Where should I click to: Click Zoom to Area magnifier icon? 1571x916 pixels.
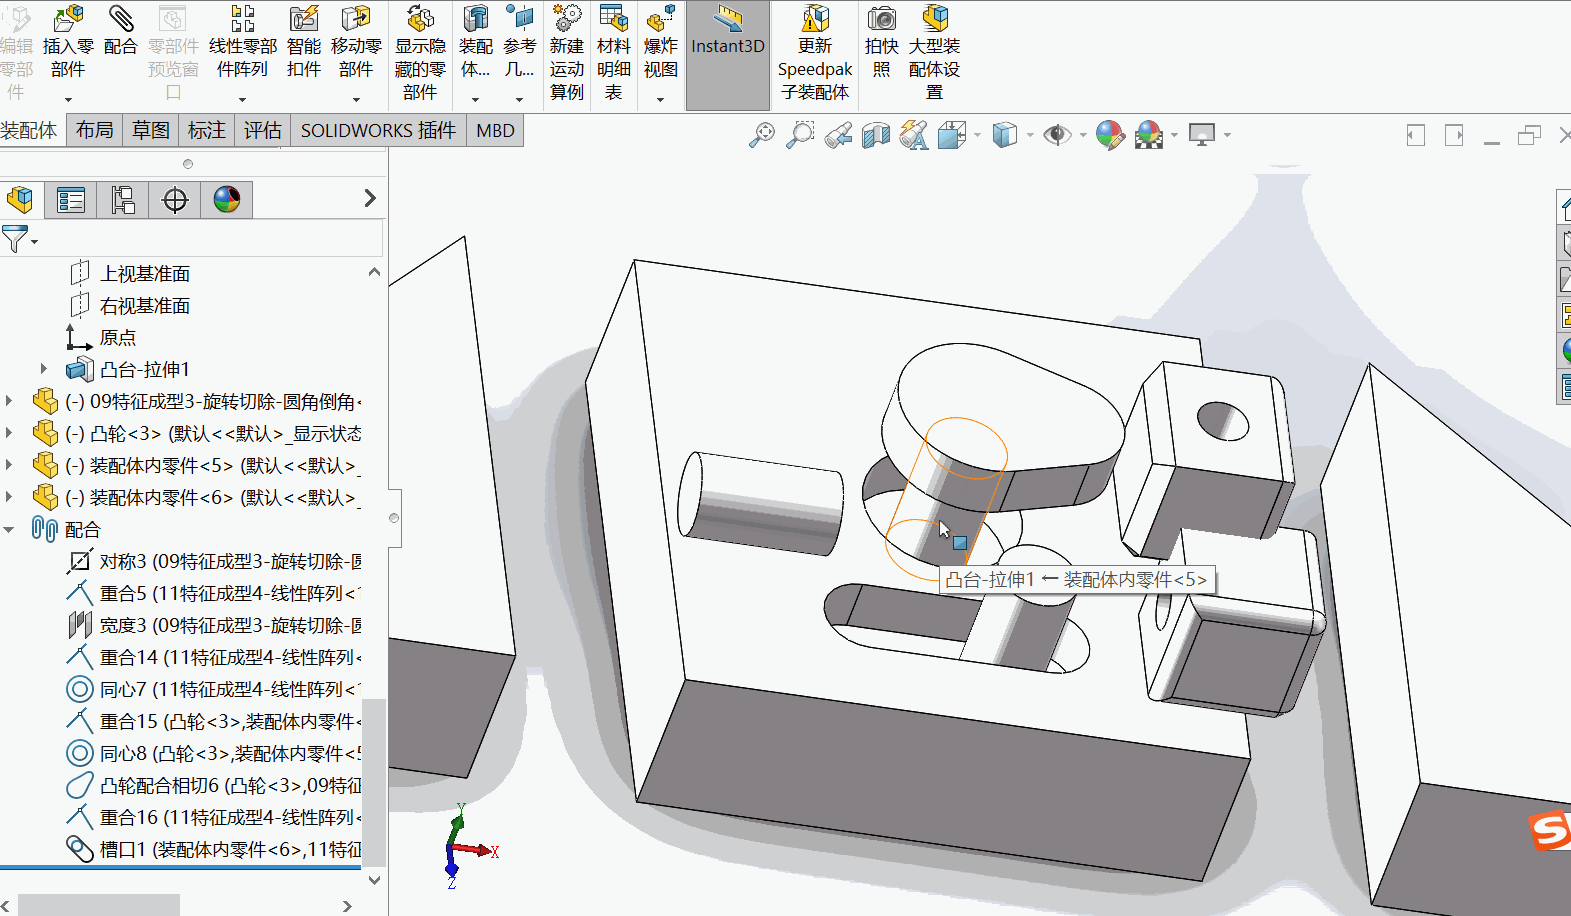pos(800,134)
